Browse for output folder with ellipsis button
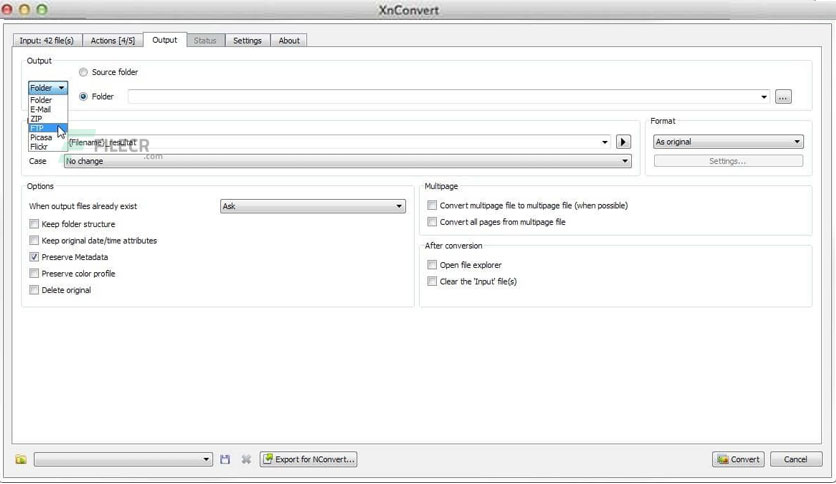Viewport: 836px width, 484px height. [783, 97]
